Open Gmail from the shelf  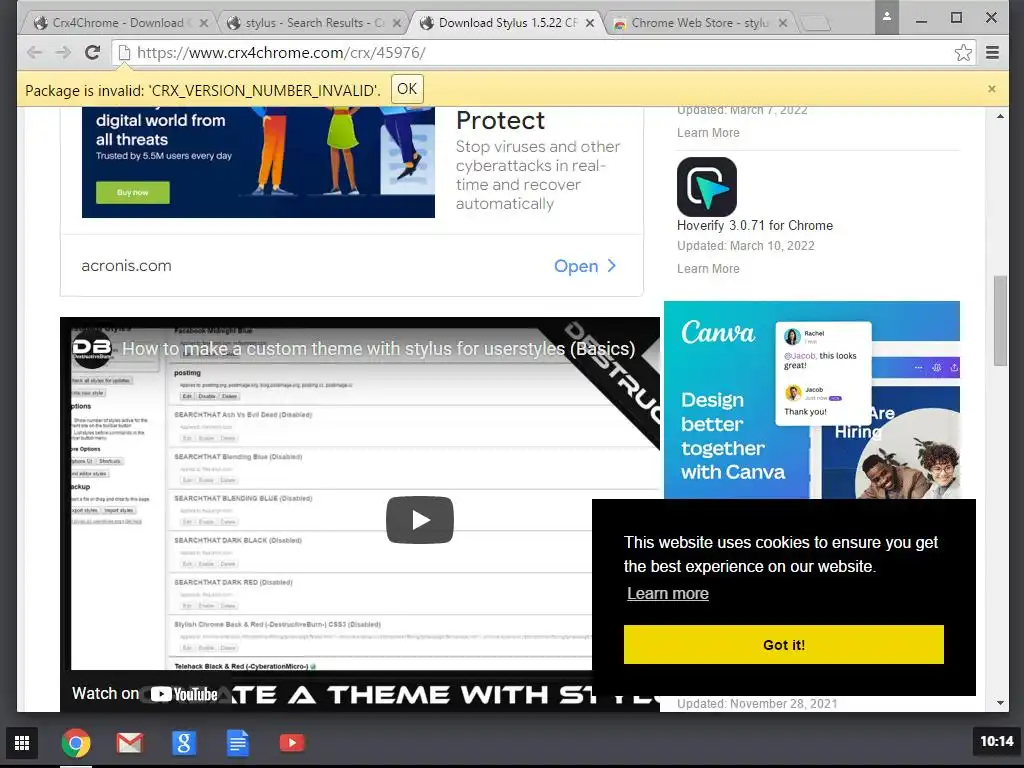coord(130,743)
